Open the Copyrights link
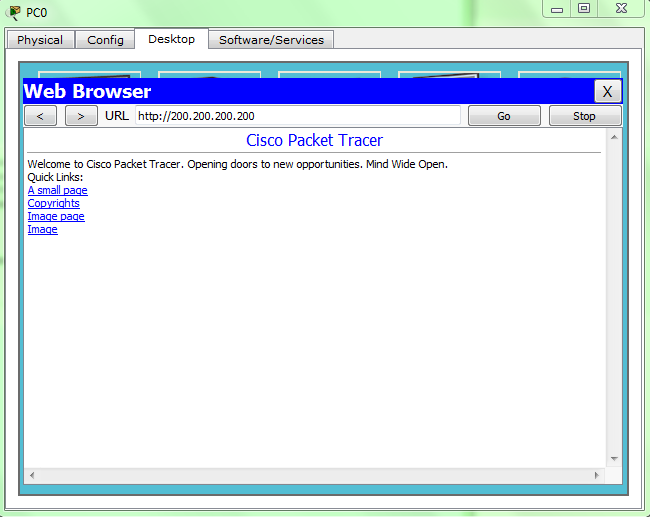 53,203
